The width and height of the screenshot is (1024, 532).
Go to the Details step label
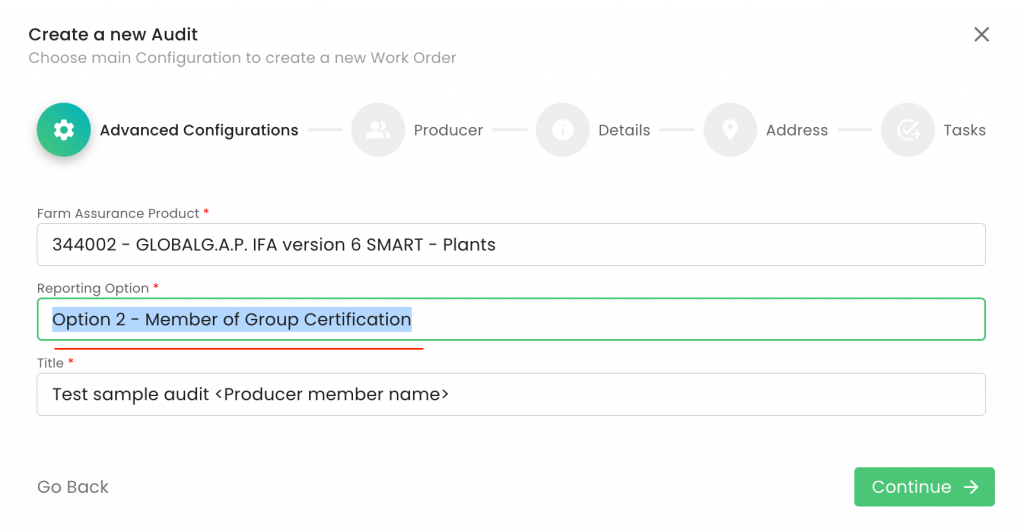pos(624,130)
